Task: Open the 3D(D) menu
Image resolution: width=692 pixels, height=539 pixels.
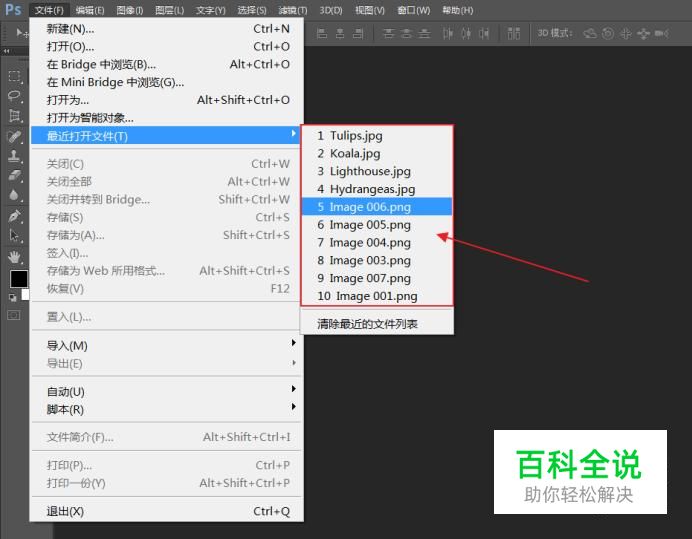Action: (331, 10)
